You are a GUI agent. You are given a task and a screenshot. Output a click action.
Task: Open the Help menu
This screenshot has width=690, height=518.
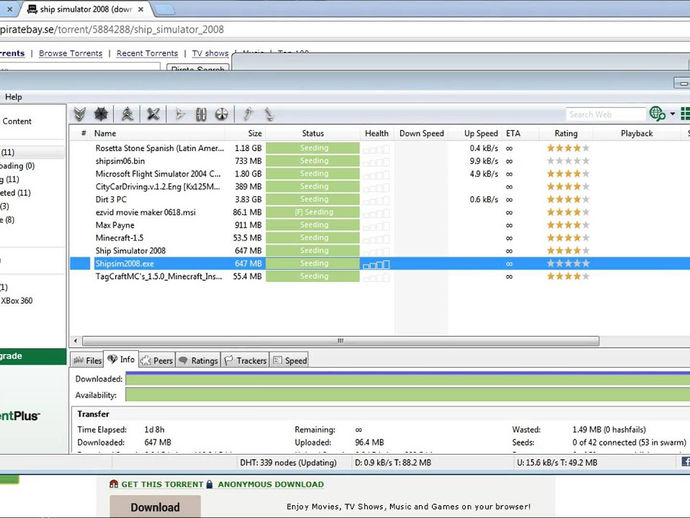tap(13, 97)
